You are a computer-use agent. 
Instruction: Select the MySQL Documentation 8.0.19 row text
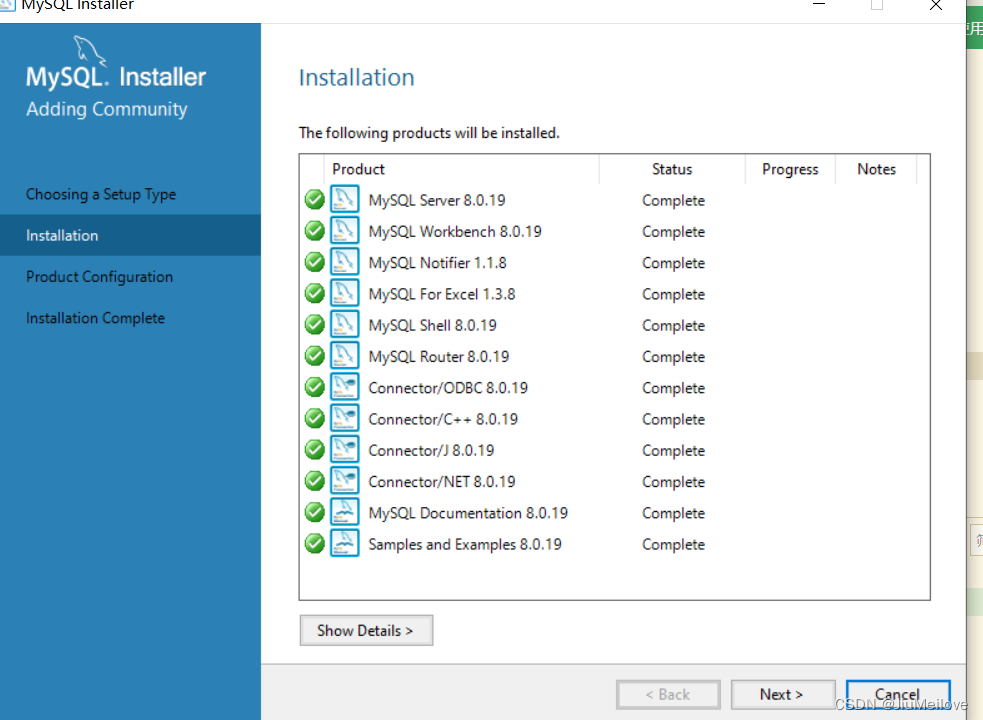tap(468, 513)
